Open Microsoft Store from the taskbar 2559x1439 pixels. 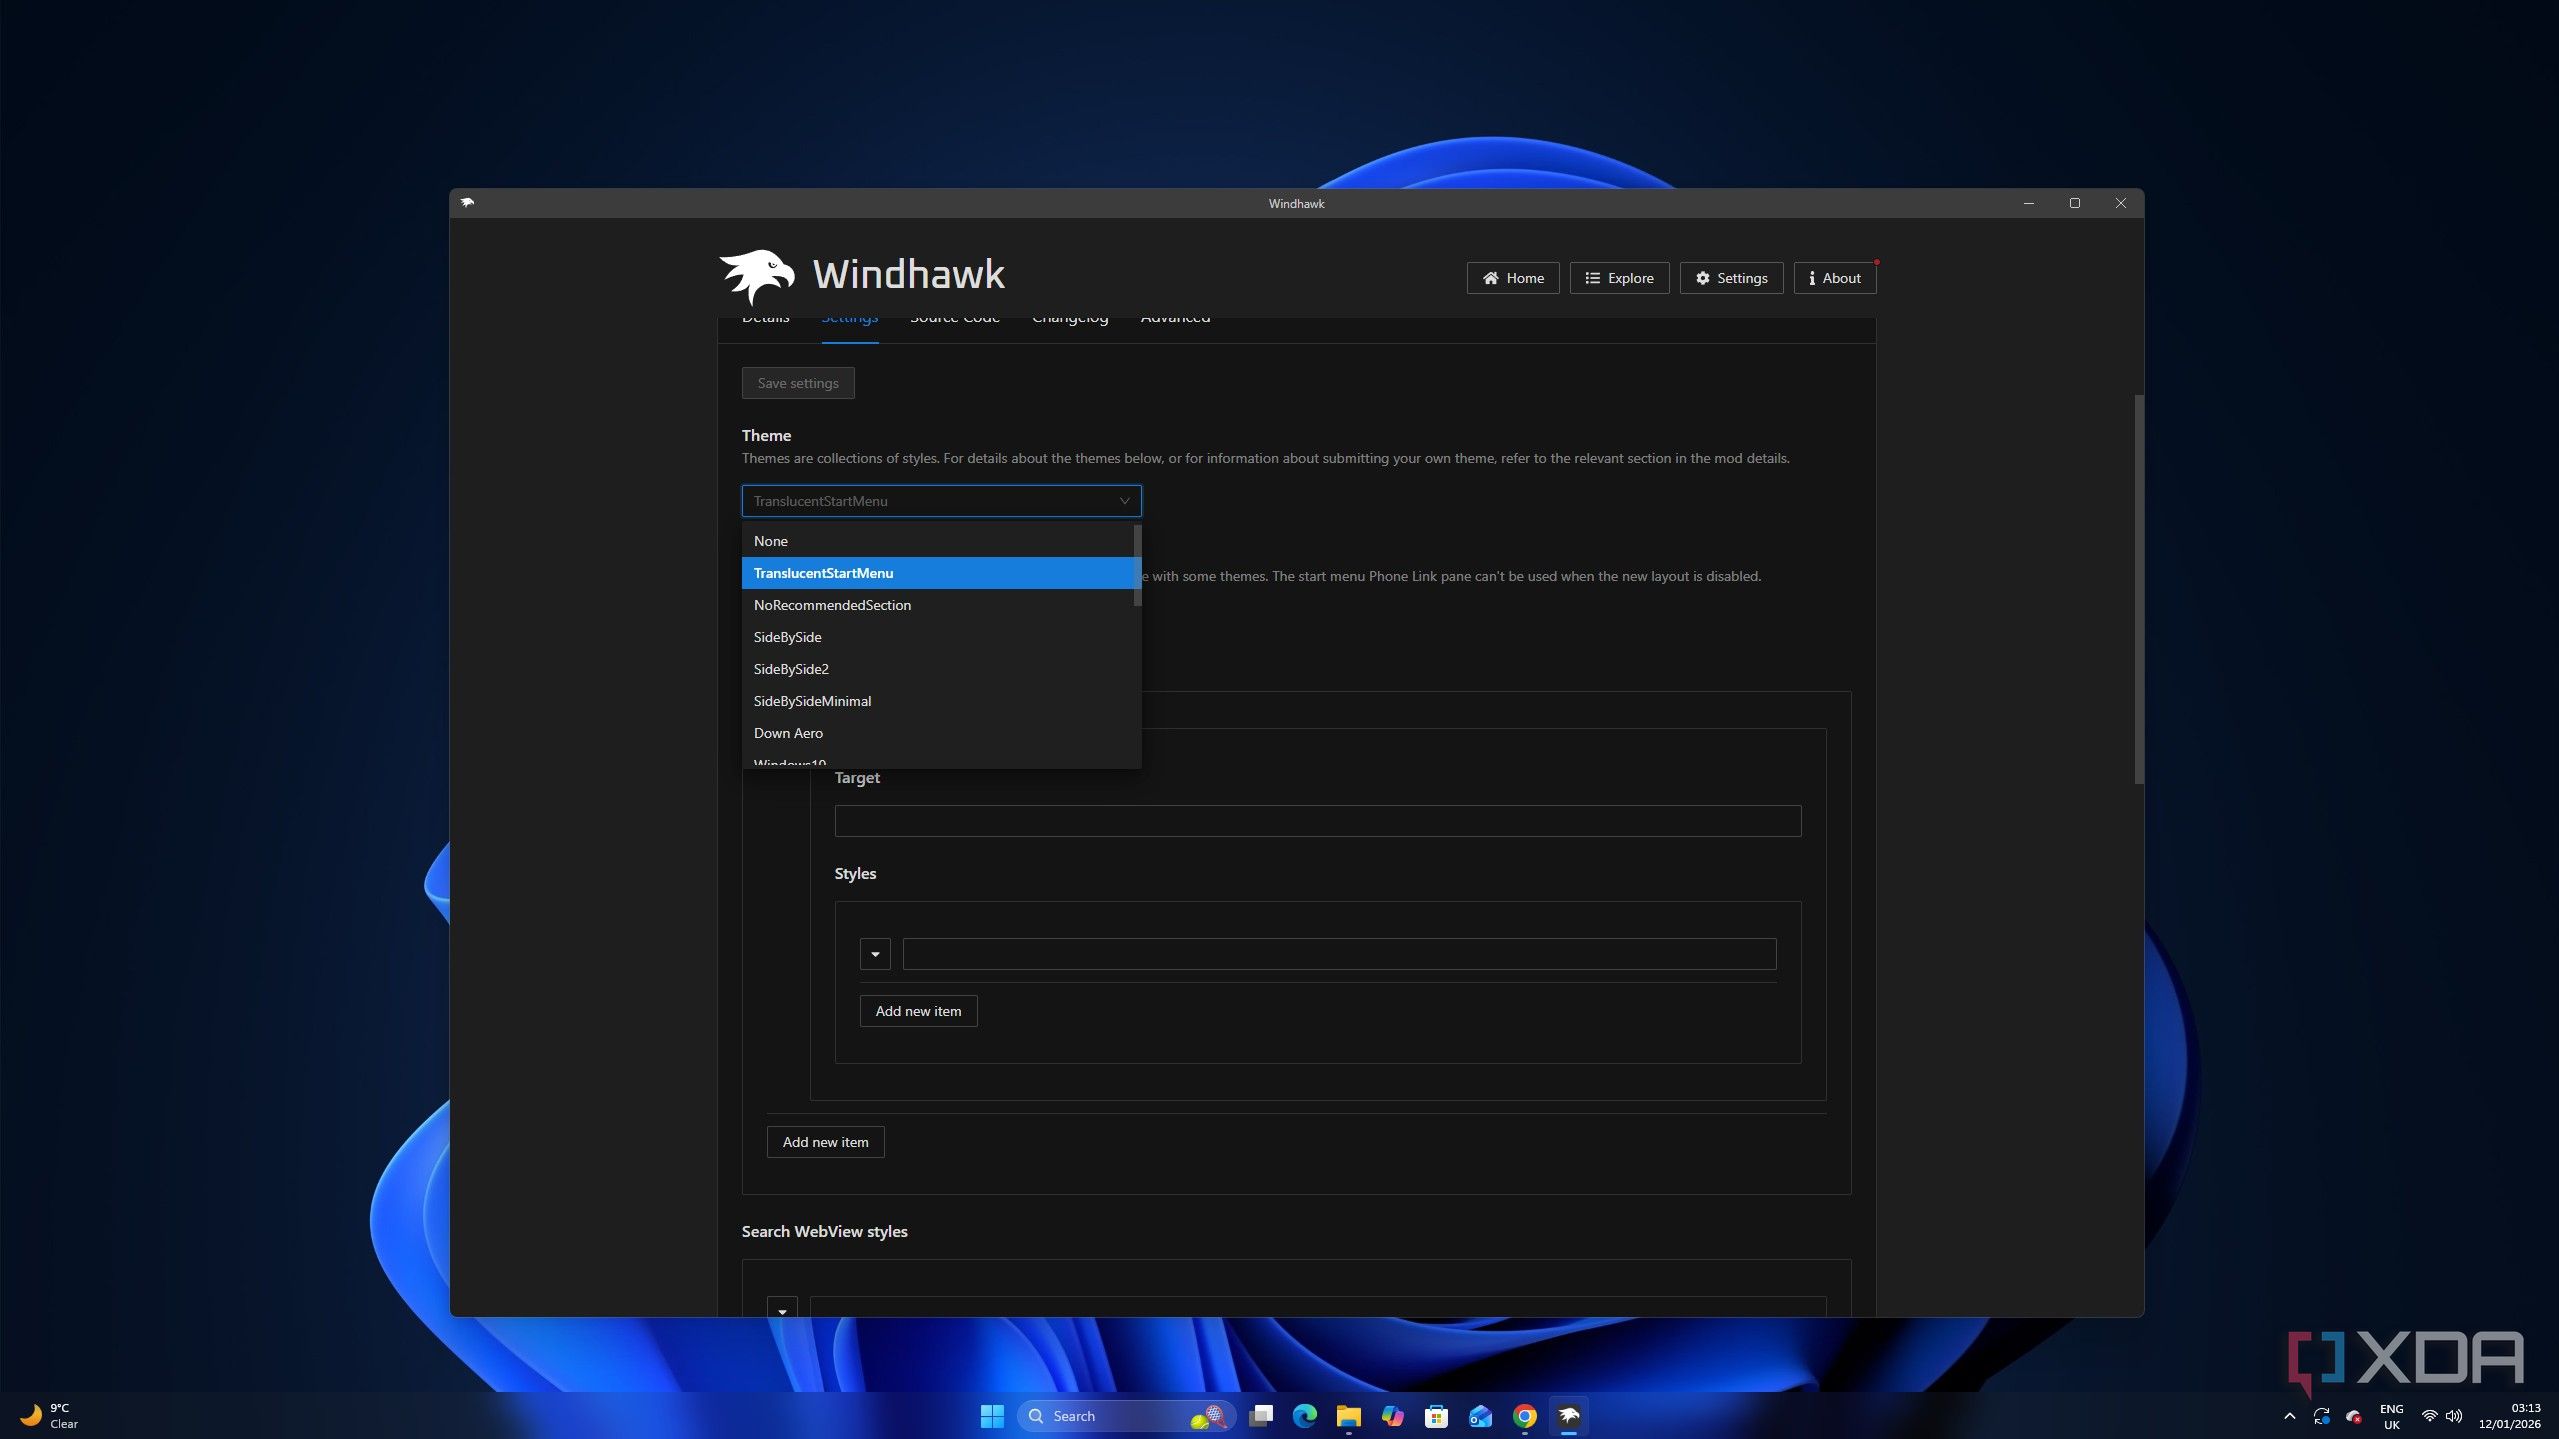[1436, 1416]
